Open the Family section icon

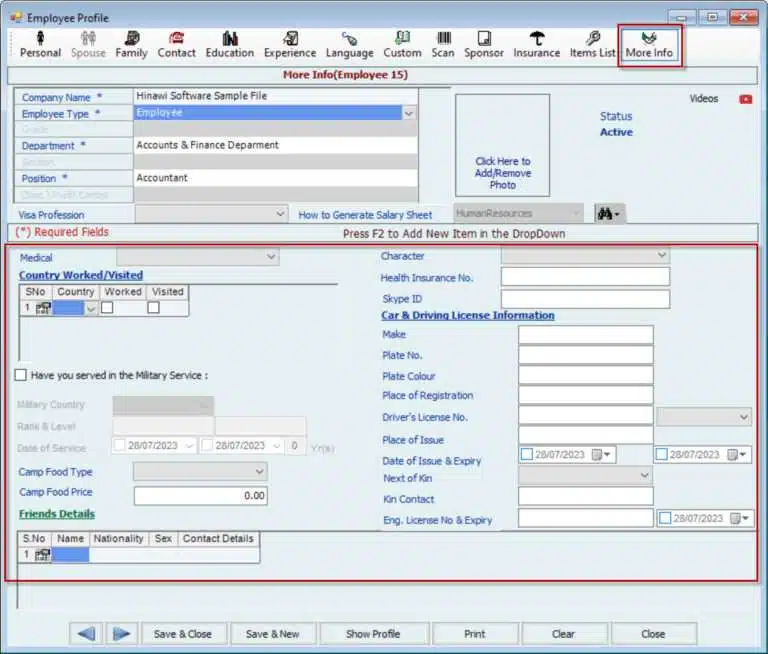pos(131,39)
